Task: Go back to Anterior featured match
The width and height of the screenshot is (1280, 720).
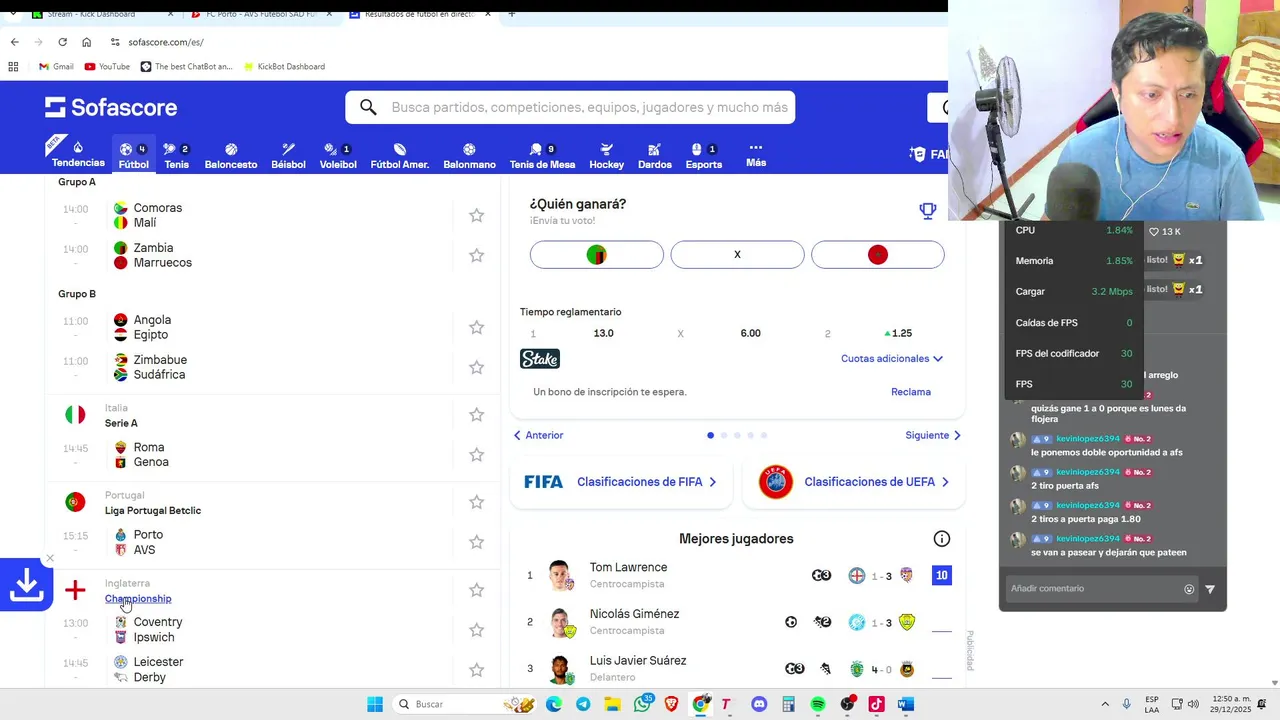Action: click(x=538, y=435)
